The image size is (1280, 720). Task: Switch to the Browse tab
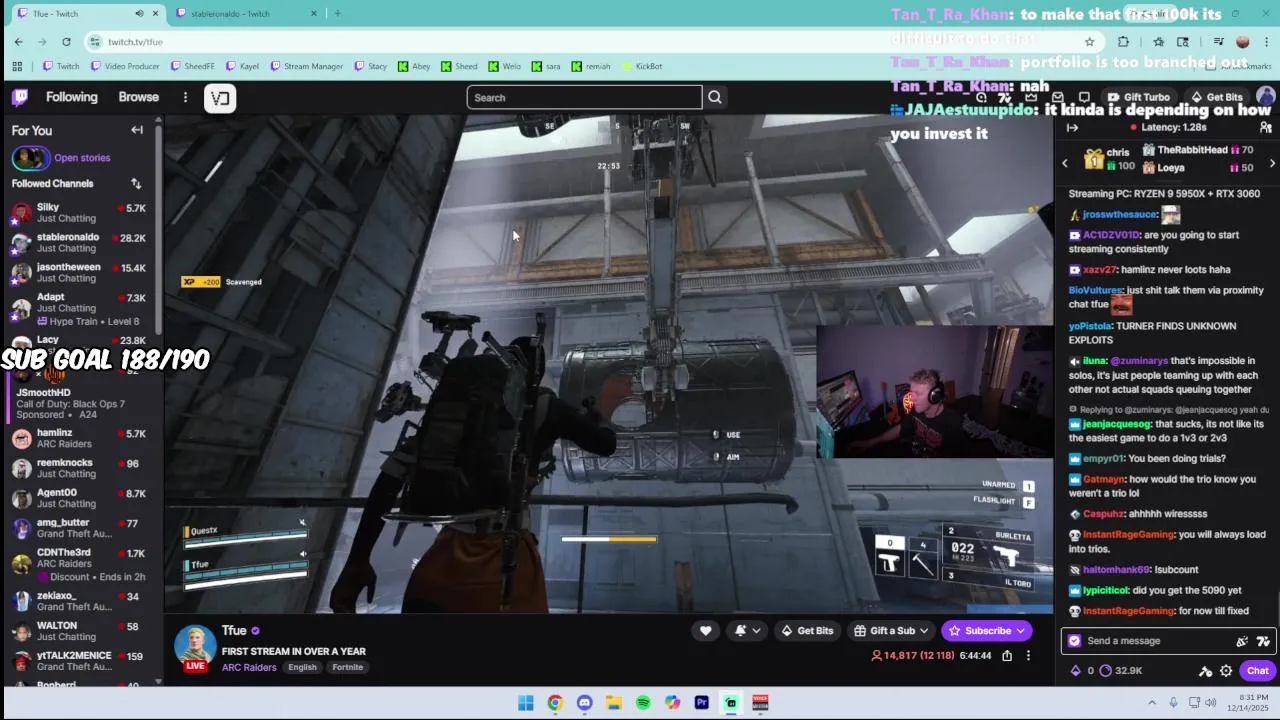point(139,97)
